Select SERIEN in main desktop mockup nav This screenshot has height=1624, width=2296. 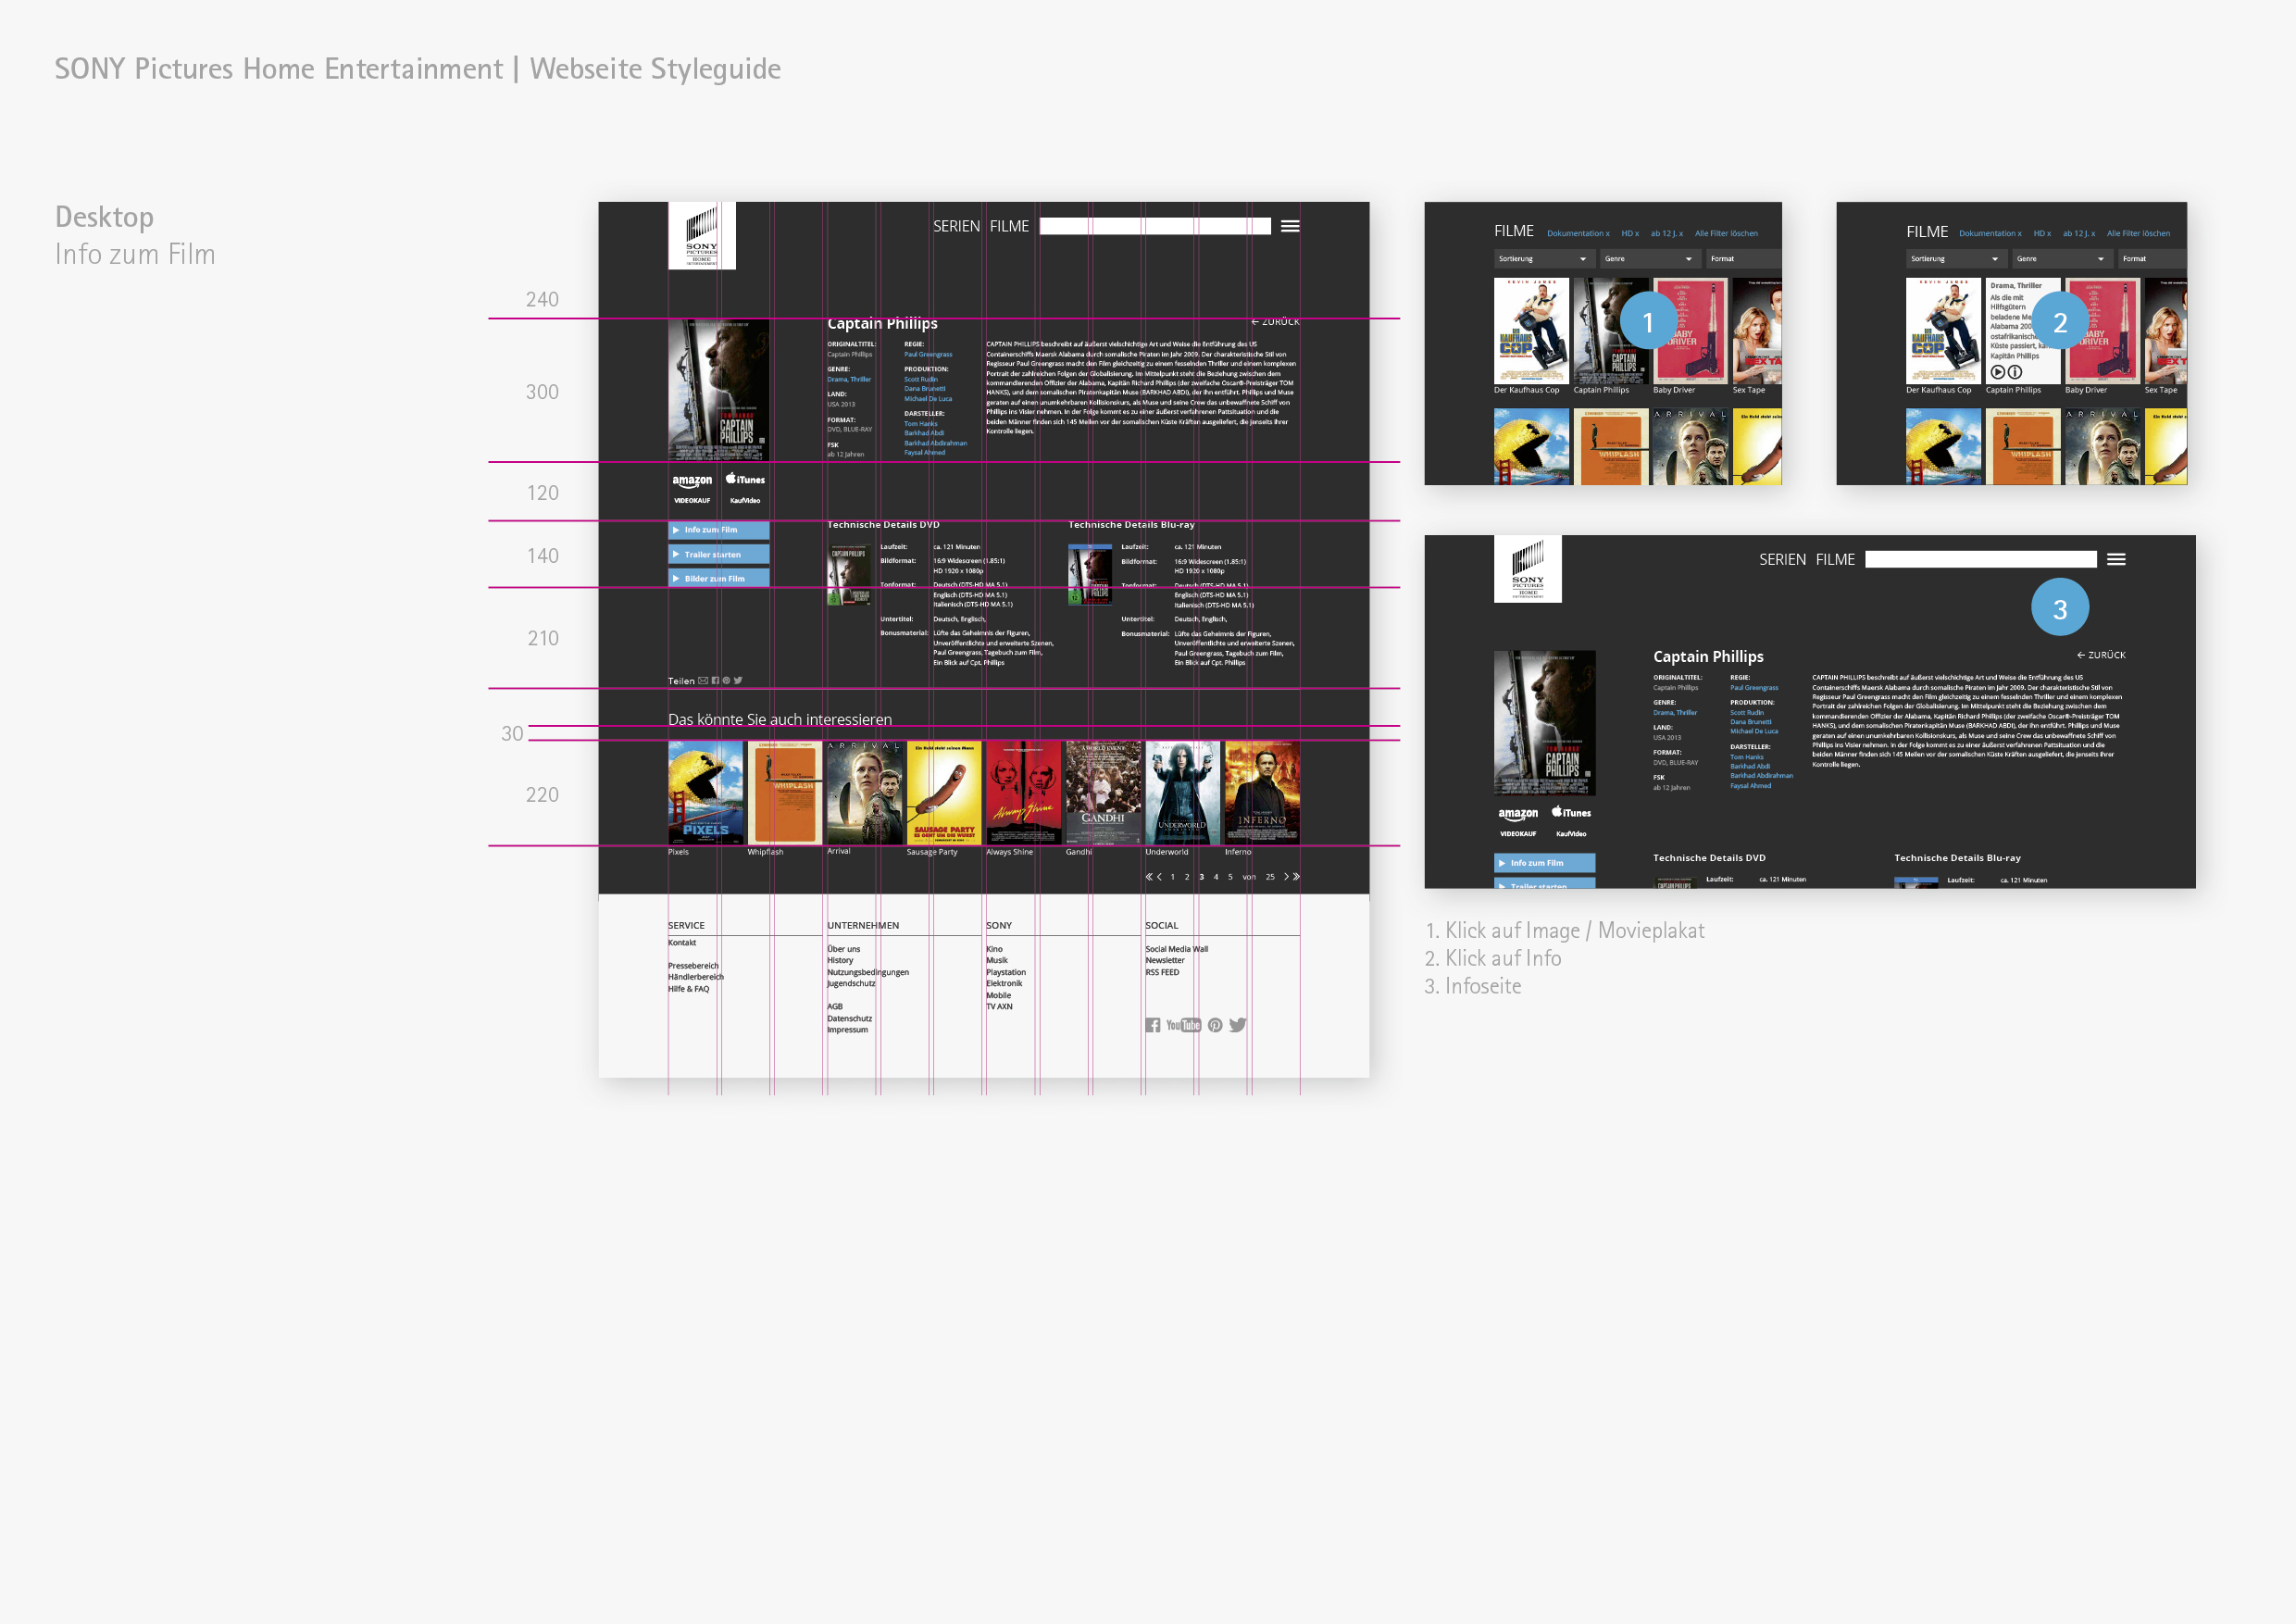[x=956, y=226]
